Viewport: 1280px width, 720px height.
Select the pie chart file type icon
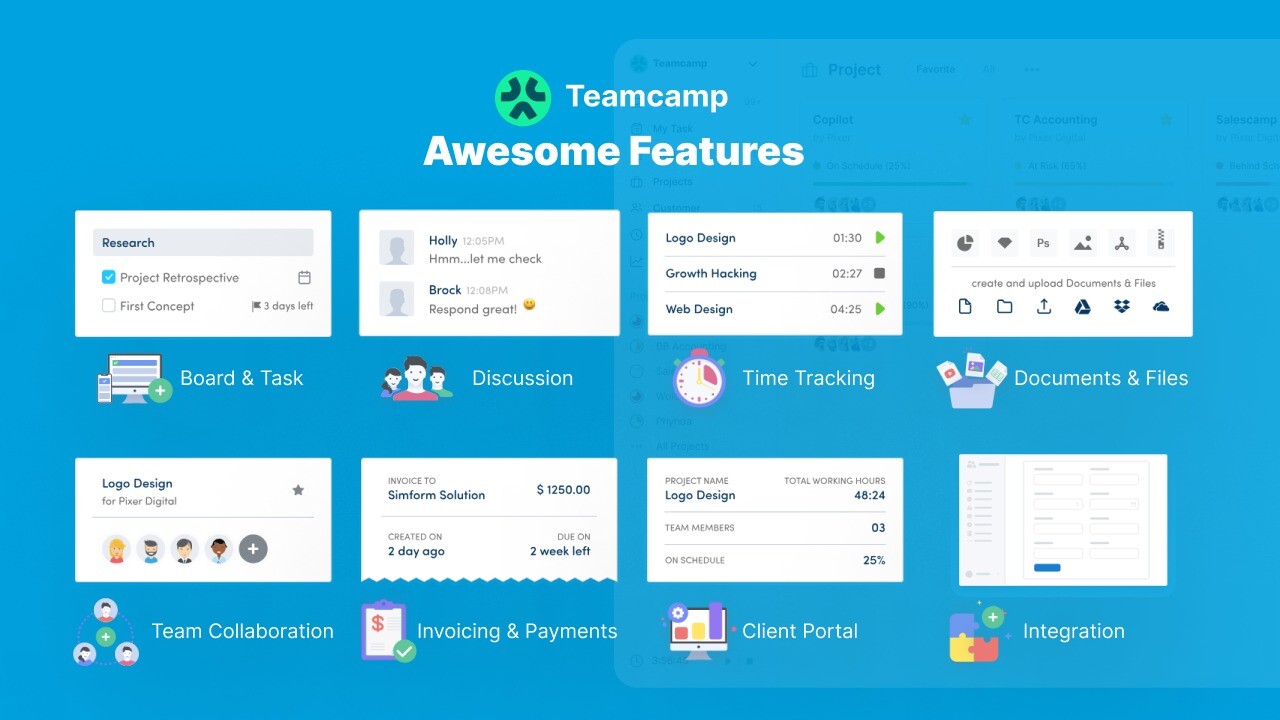[x=965, y=242]
